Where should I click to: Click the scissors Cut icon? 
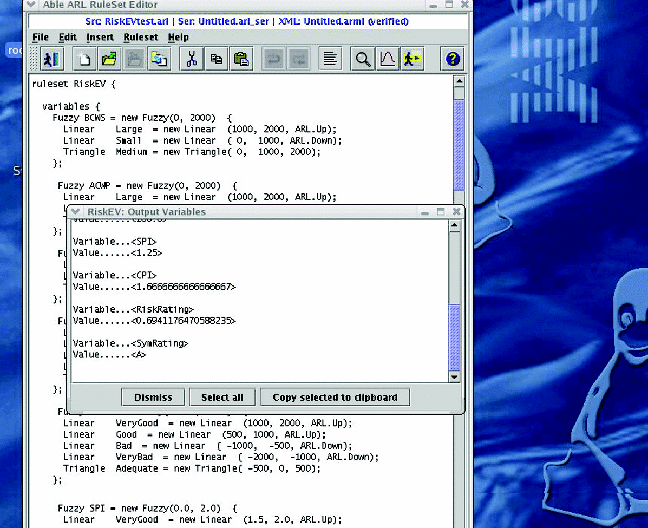click(190, 60)
